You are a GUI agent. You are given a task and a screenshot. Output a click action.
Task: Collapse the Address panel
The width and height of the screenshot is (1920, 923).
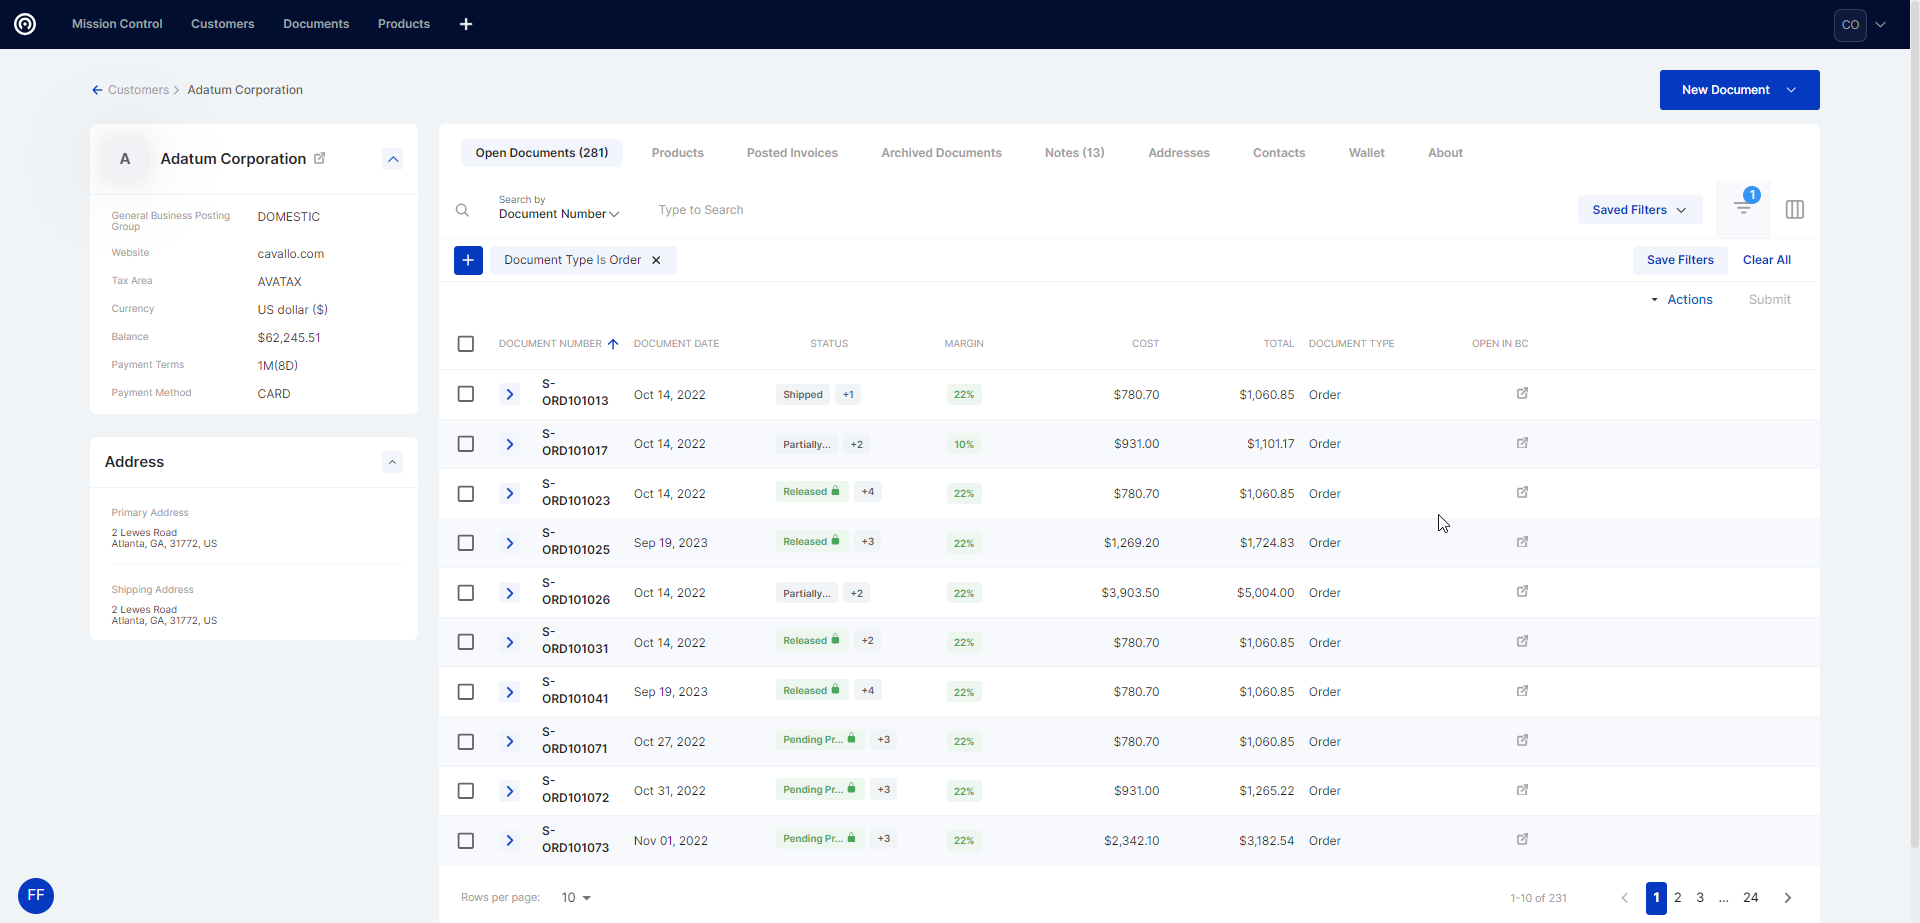392,462
